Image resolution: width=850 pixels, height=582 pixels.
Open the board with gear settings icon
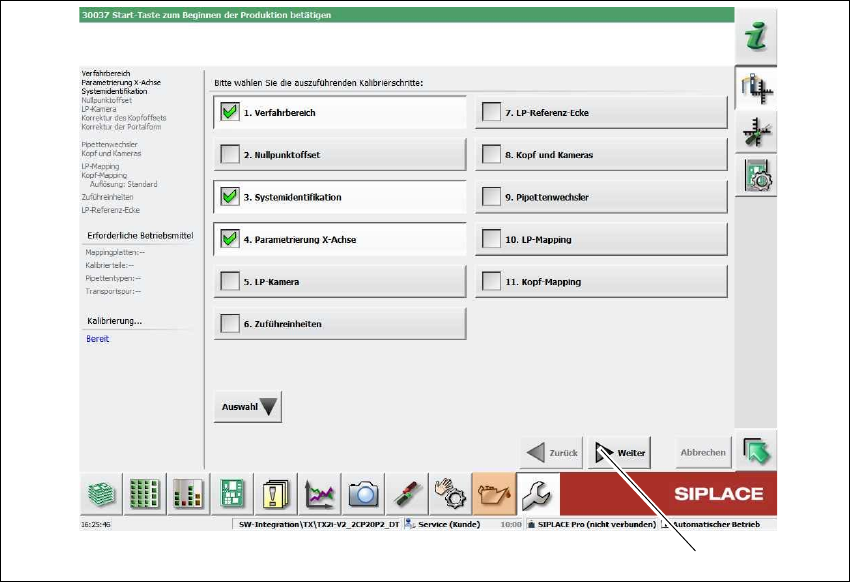coord(756,176)
